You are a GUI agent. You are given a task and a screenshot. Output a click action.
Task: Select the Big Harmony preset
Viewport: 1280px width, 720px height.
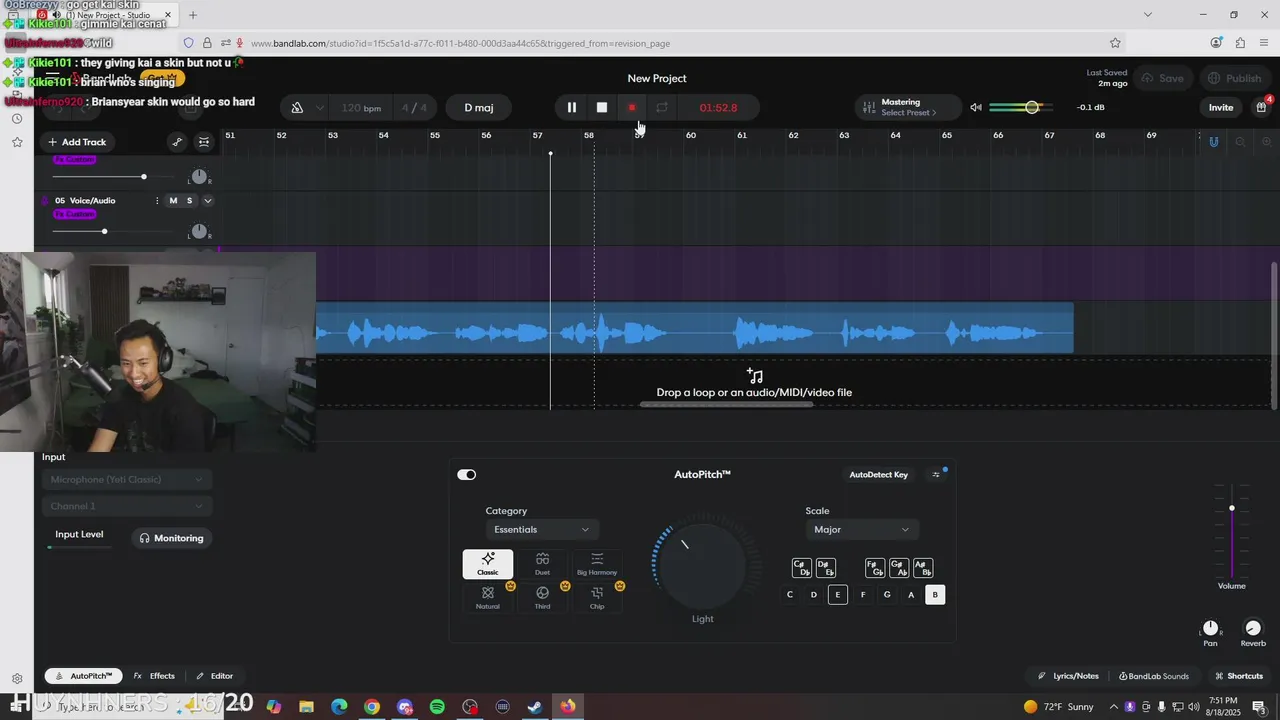[x=597, y=564]
